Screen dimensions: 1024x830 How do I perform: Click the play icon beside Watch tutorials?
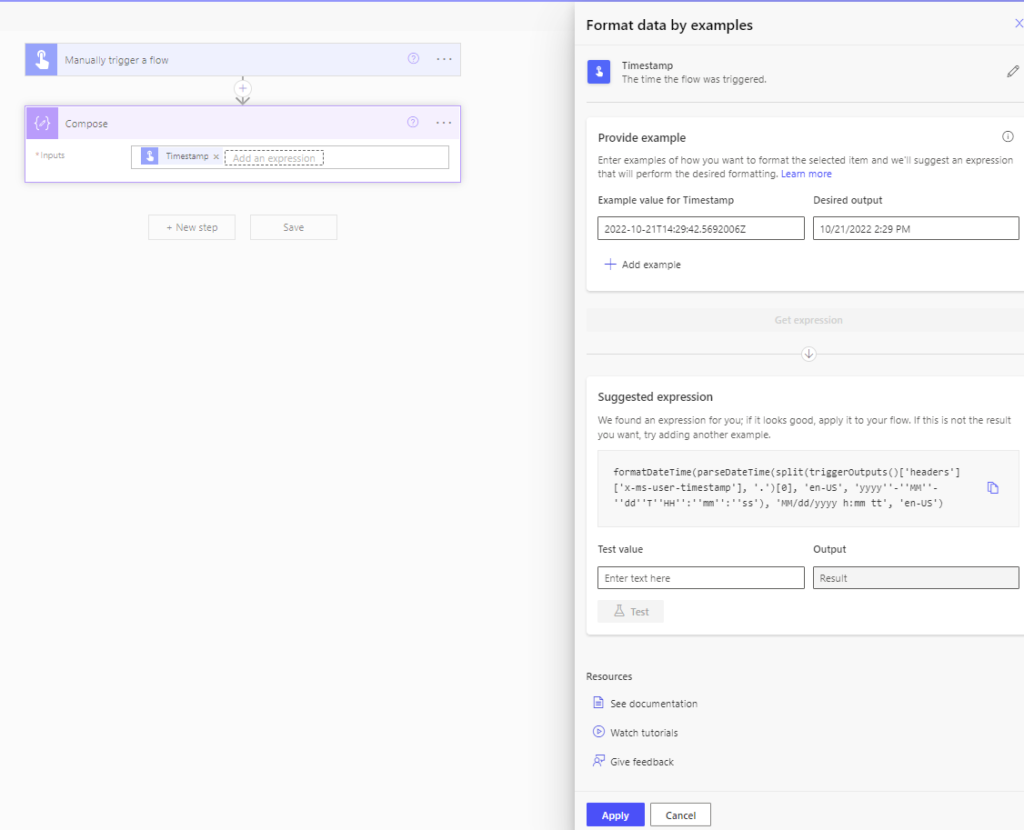[598, 731]
